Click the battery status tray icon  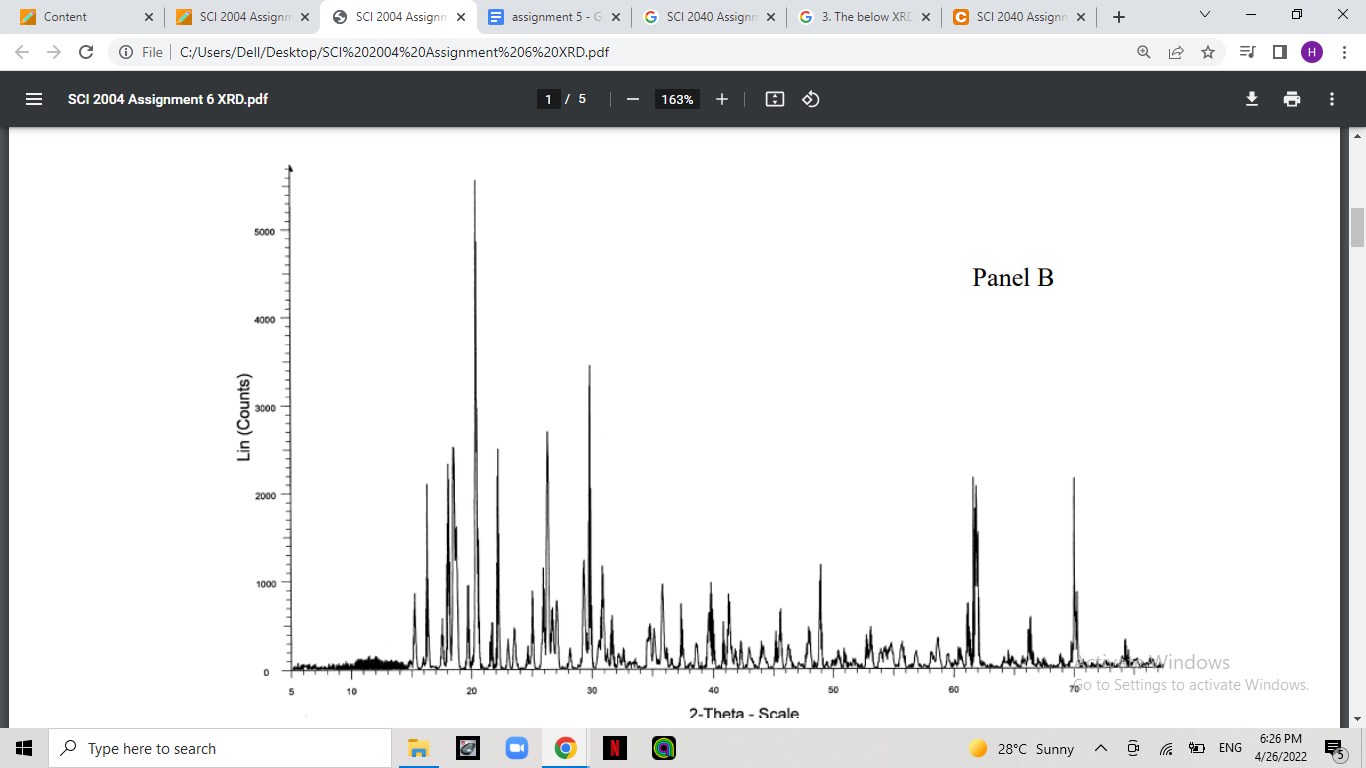[x=1196, y=748]
